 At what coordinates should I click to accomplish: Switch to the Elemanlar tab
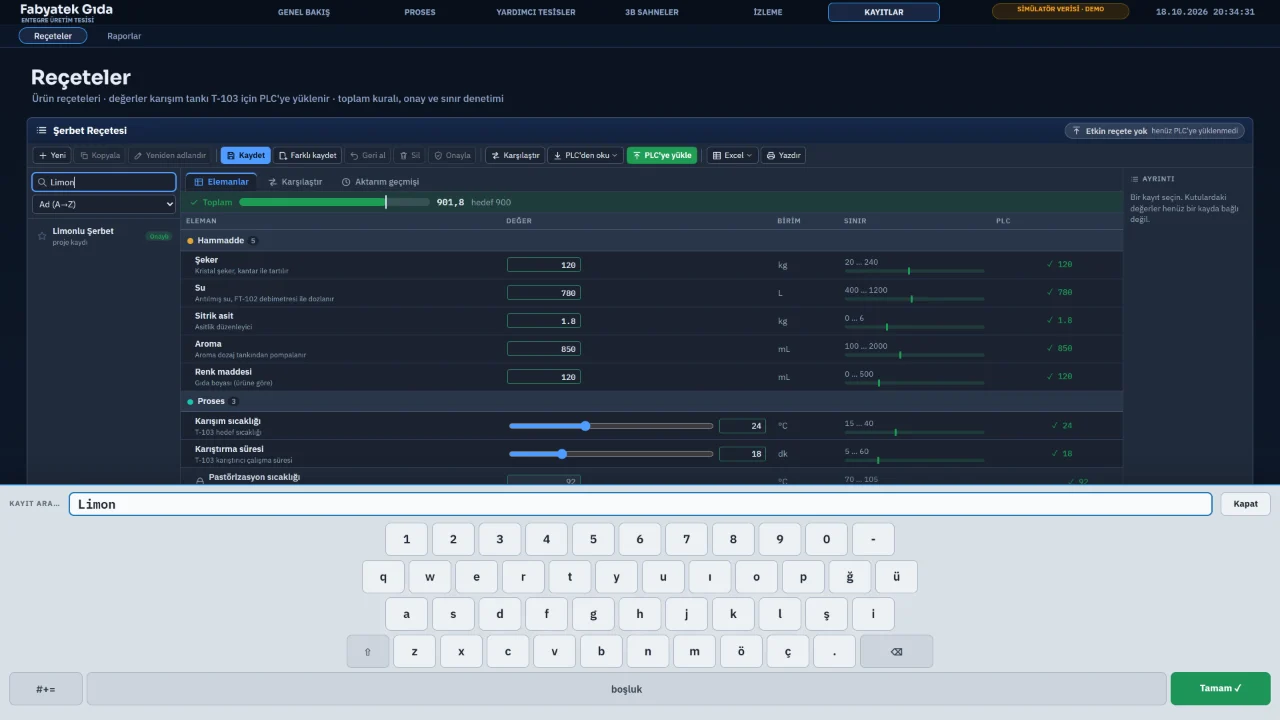pos(221,182)
